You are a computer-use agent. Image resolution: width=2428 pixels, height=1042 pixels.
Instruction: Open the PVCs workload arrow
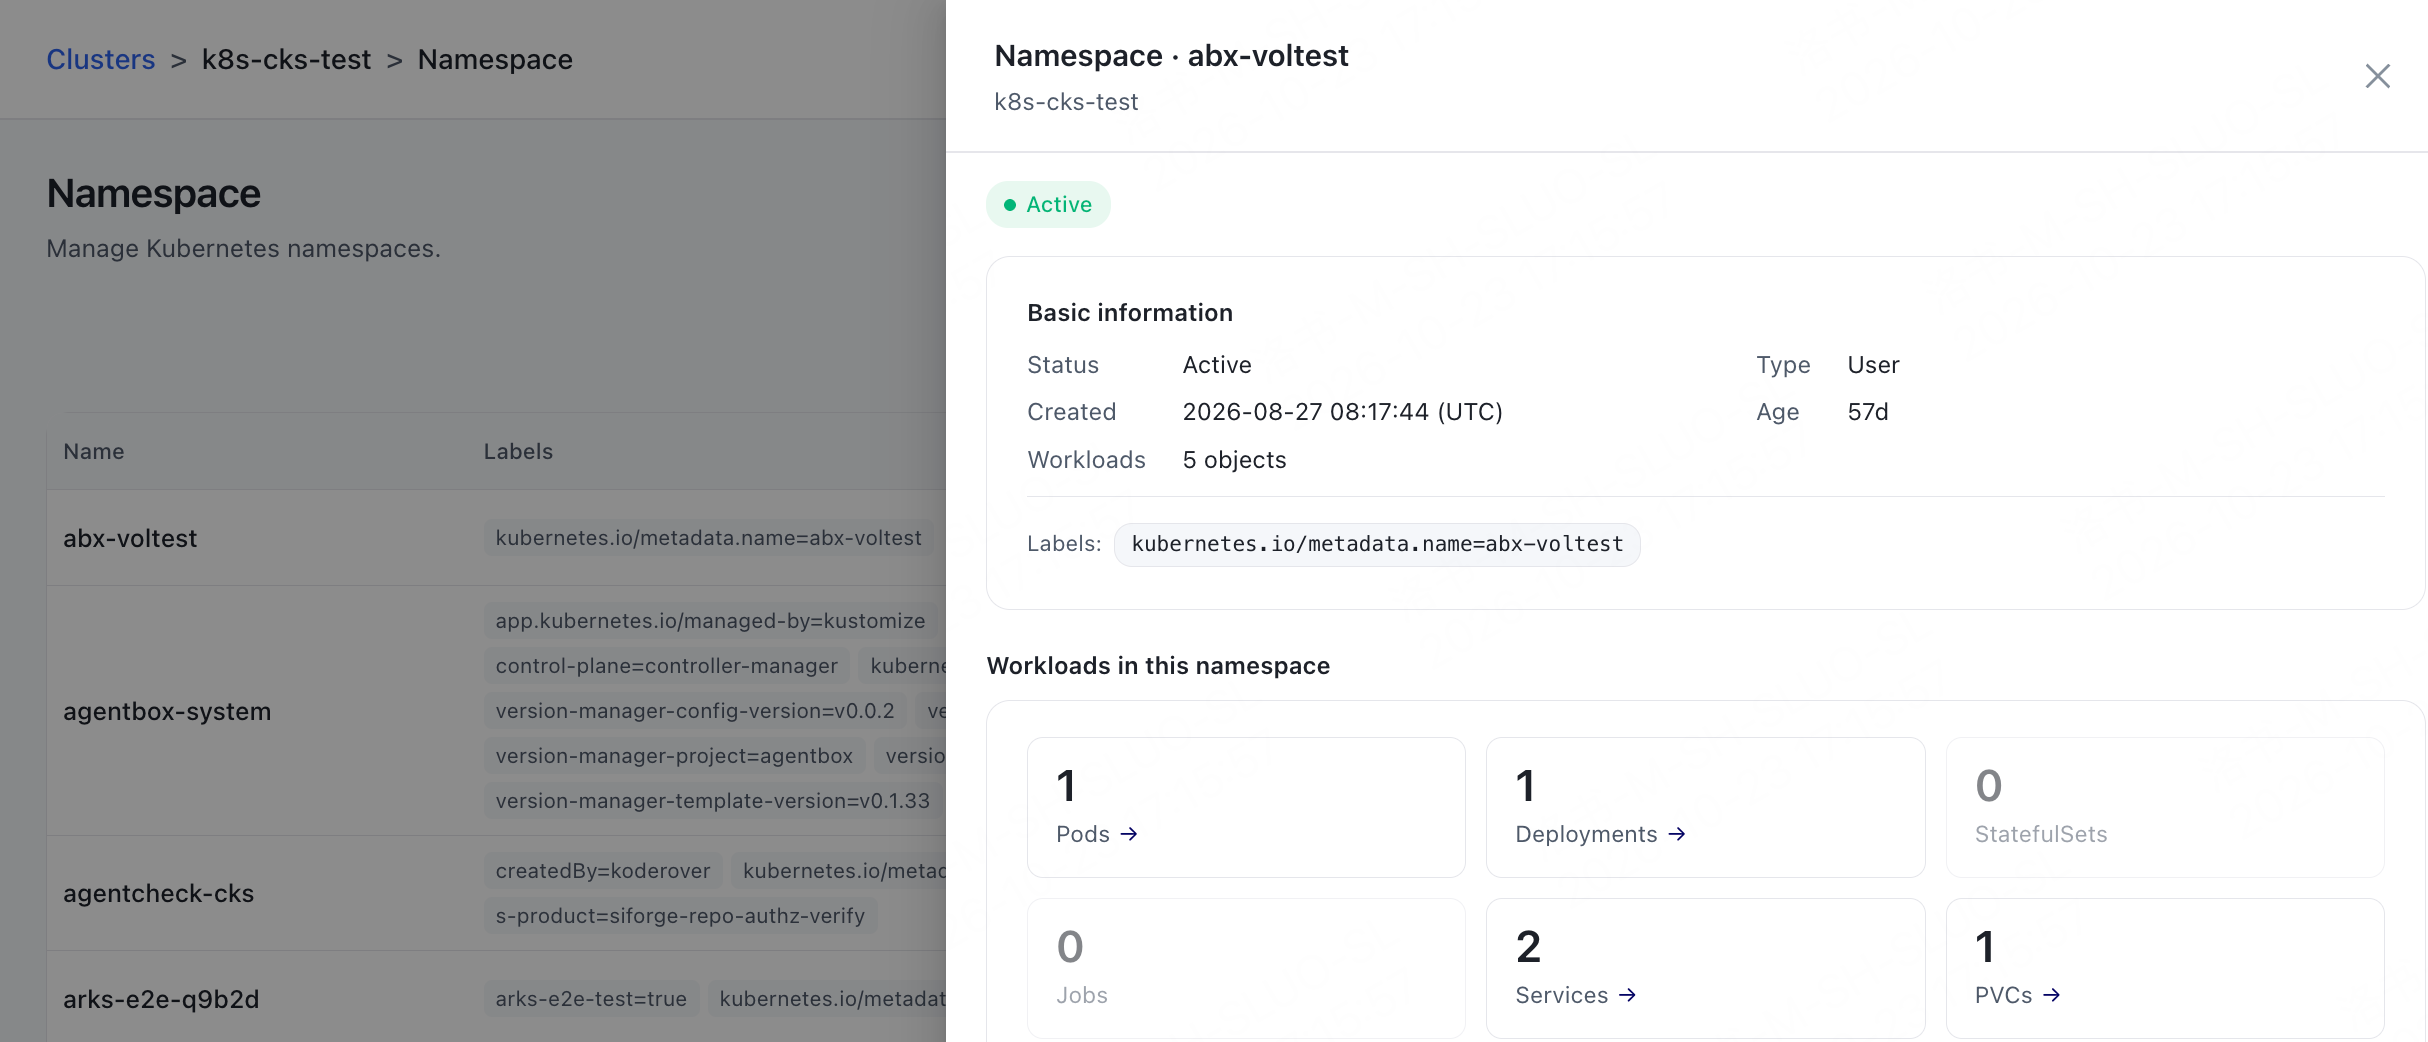[2052, 995]
